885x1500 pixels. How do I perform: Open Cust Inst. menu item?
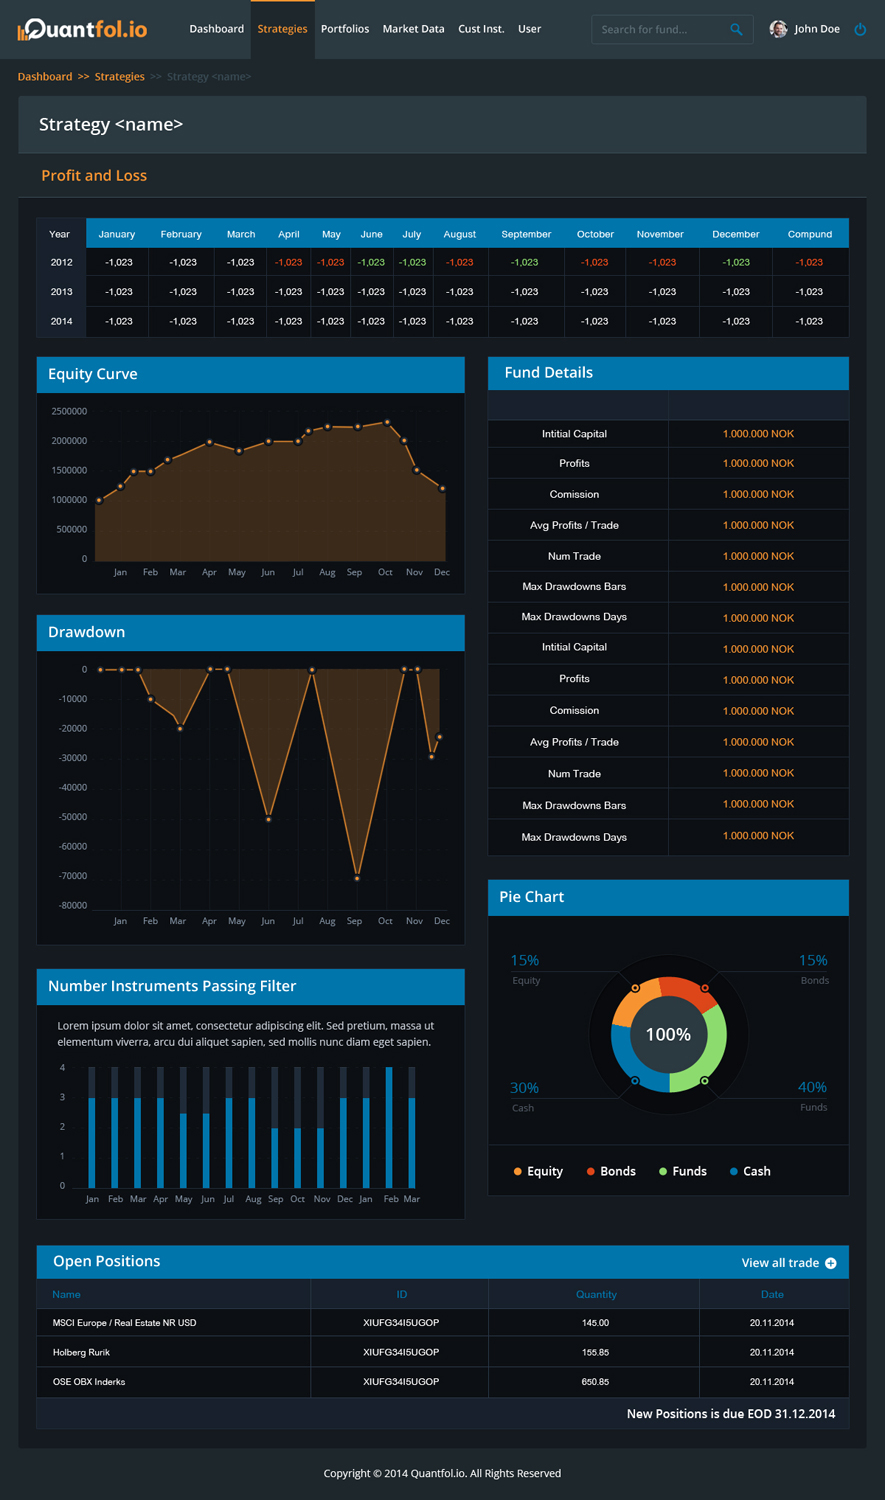(481, 29)
